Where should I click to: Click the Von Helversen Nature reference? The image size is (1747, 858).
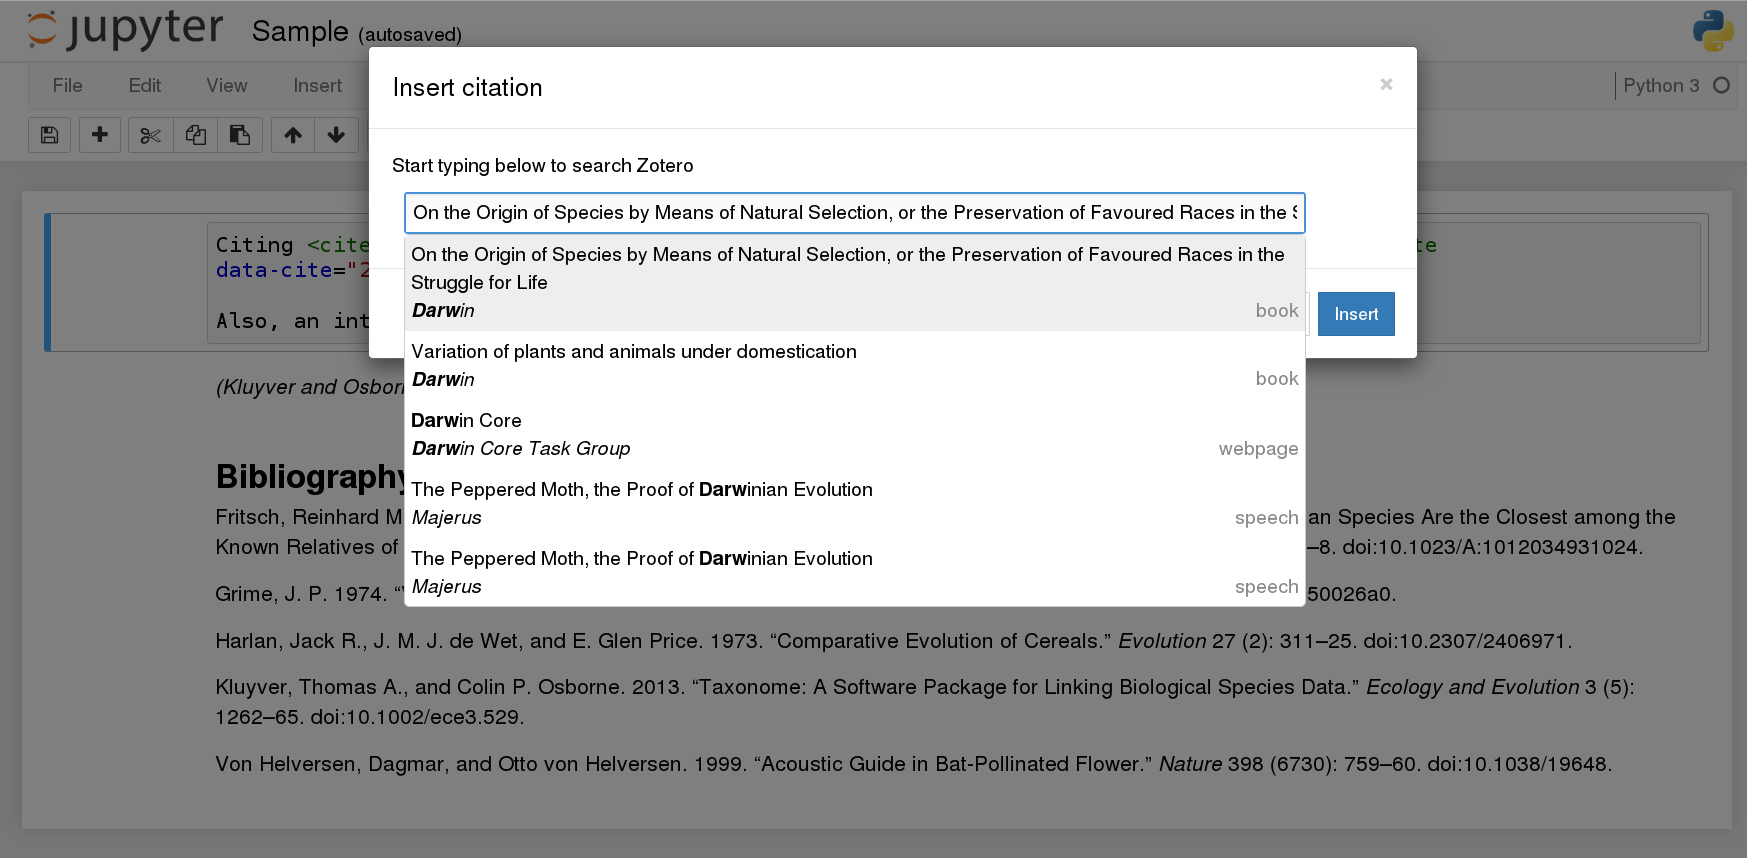(x=914, y=764)
